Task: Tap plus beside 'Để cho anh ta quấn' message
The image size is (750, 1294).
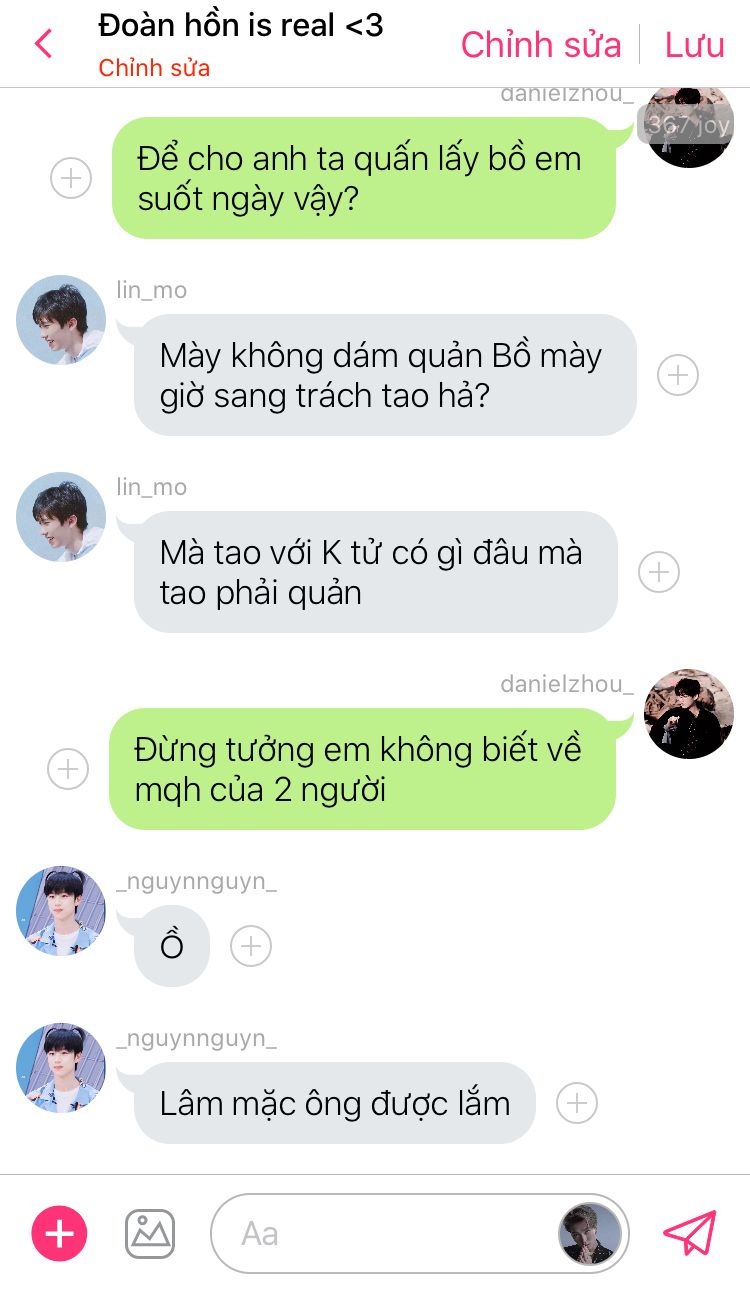Action: [71, 179]
